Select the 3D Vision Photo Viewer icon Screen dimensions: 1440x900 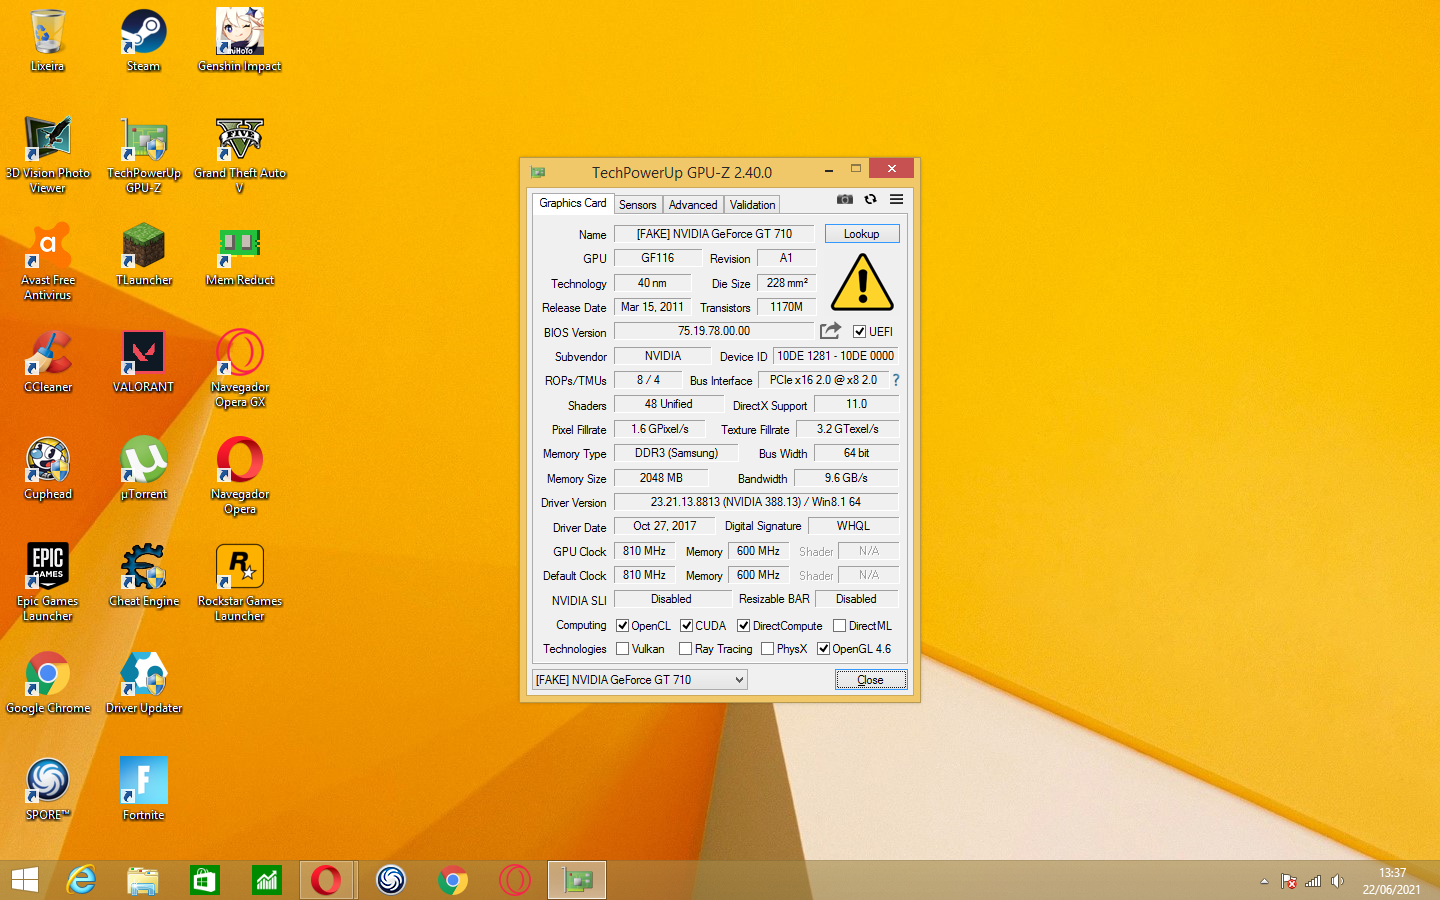tap(48, 155)
